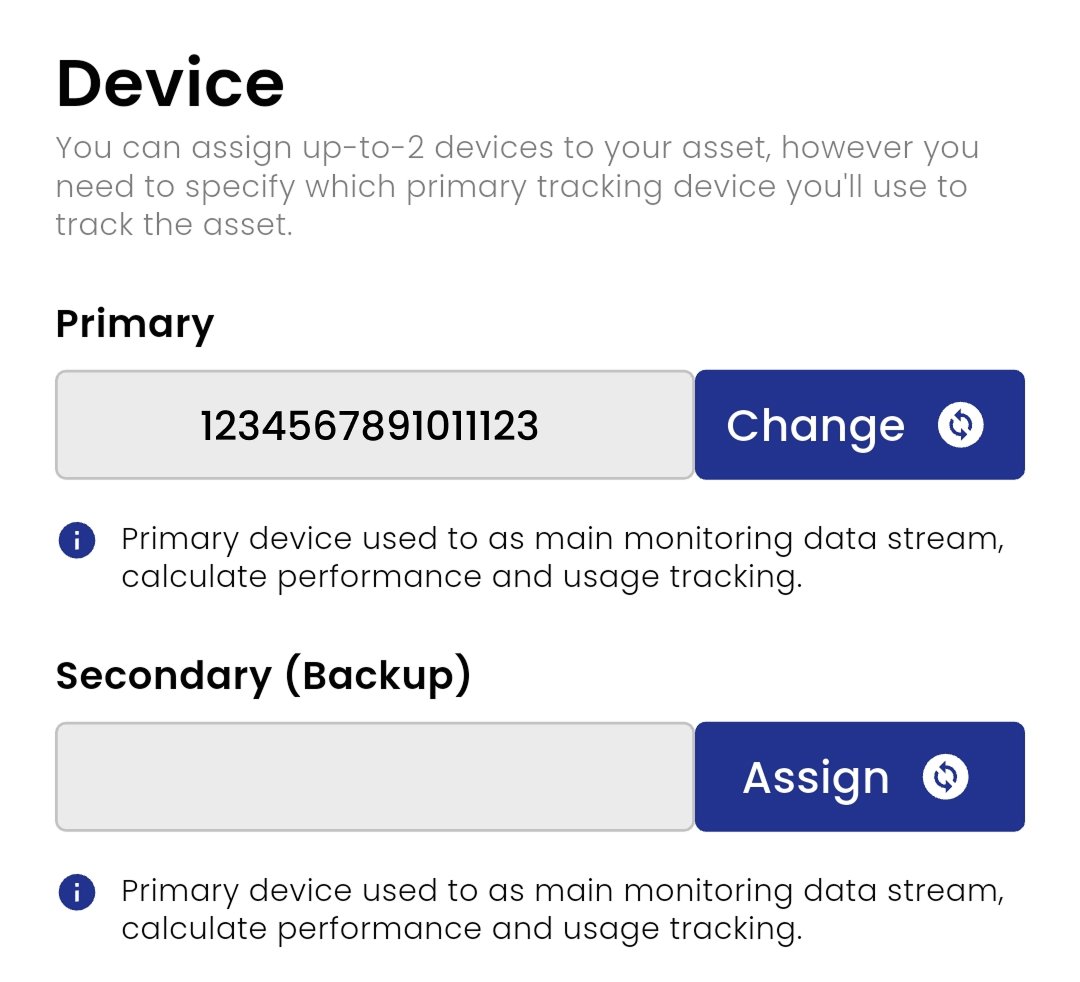Click inside the grey Primary device box

(x=375, y=424)
